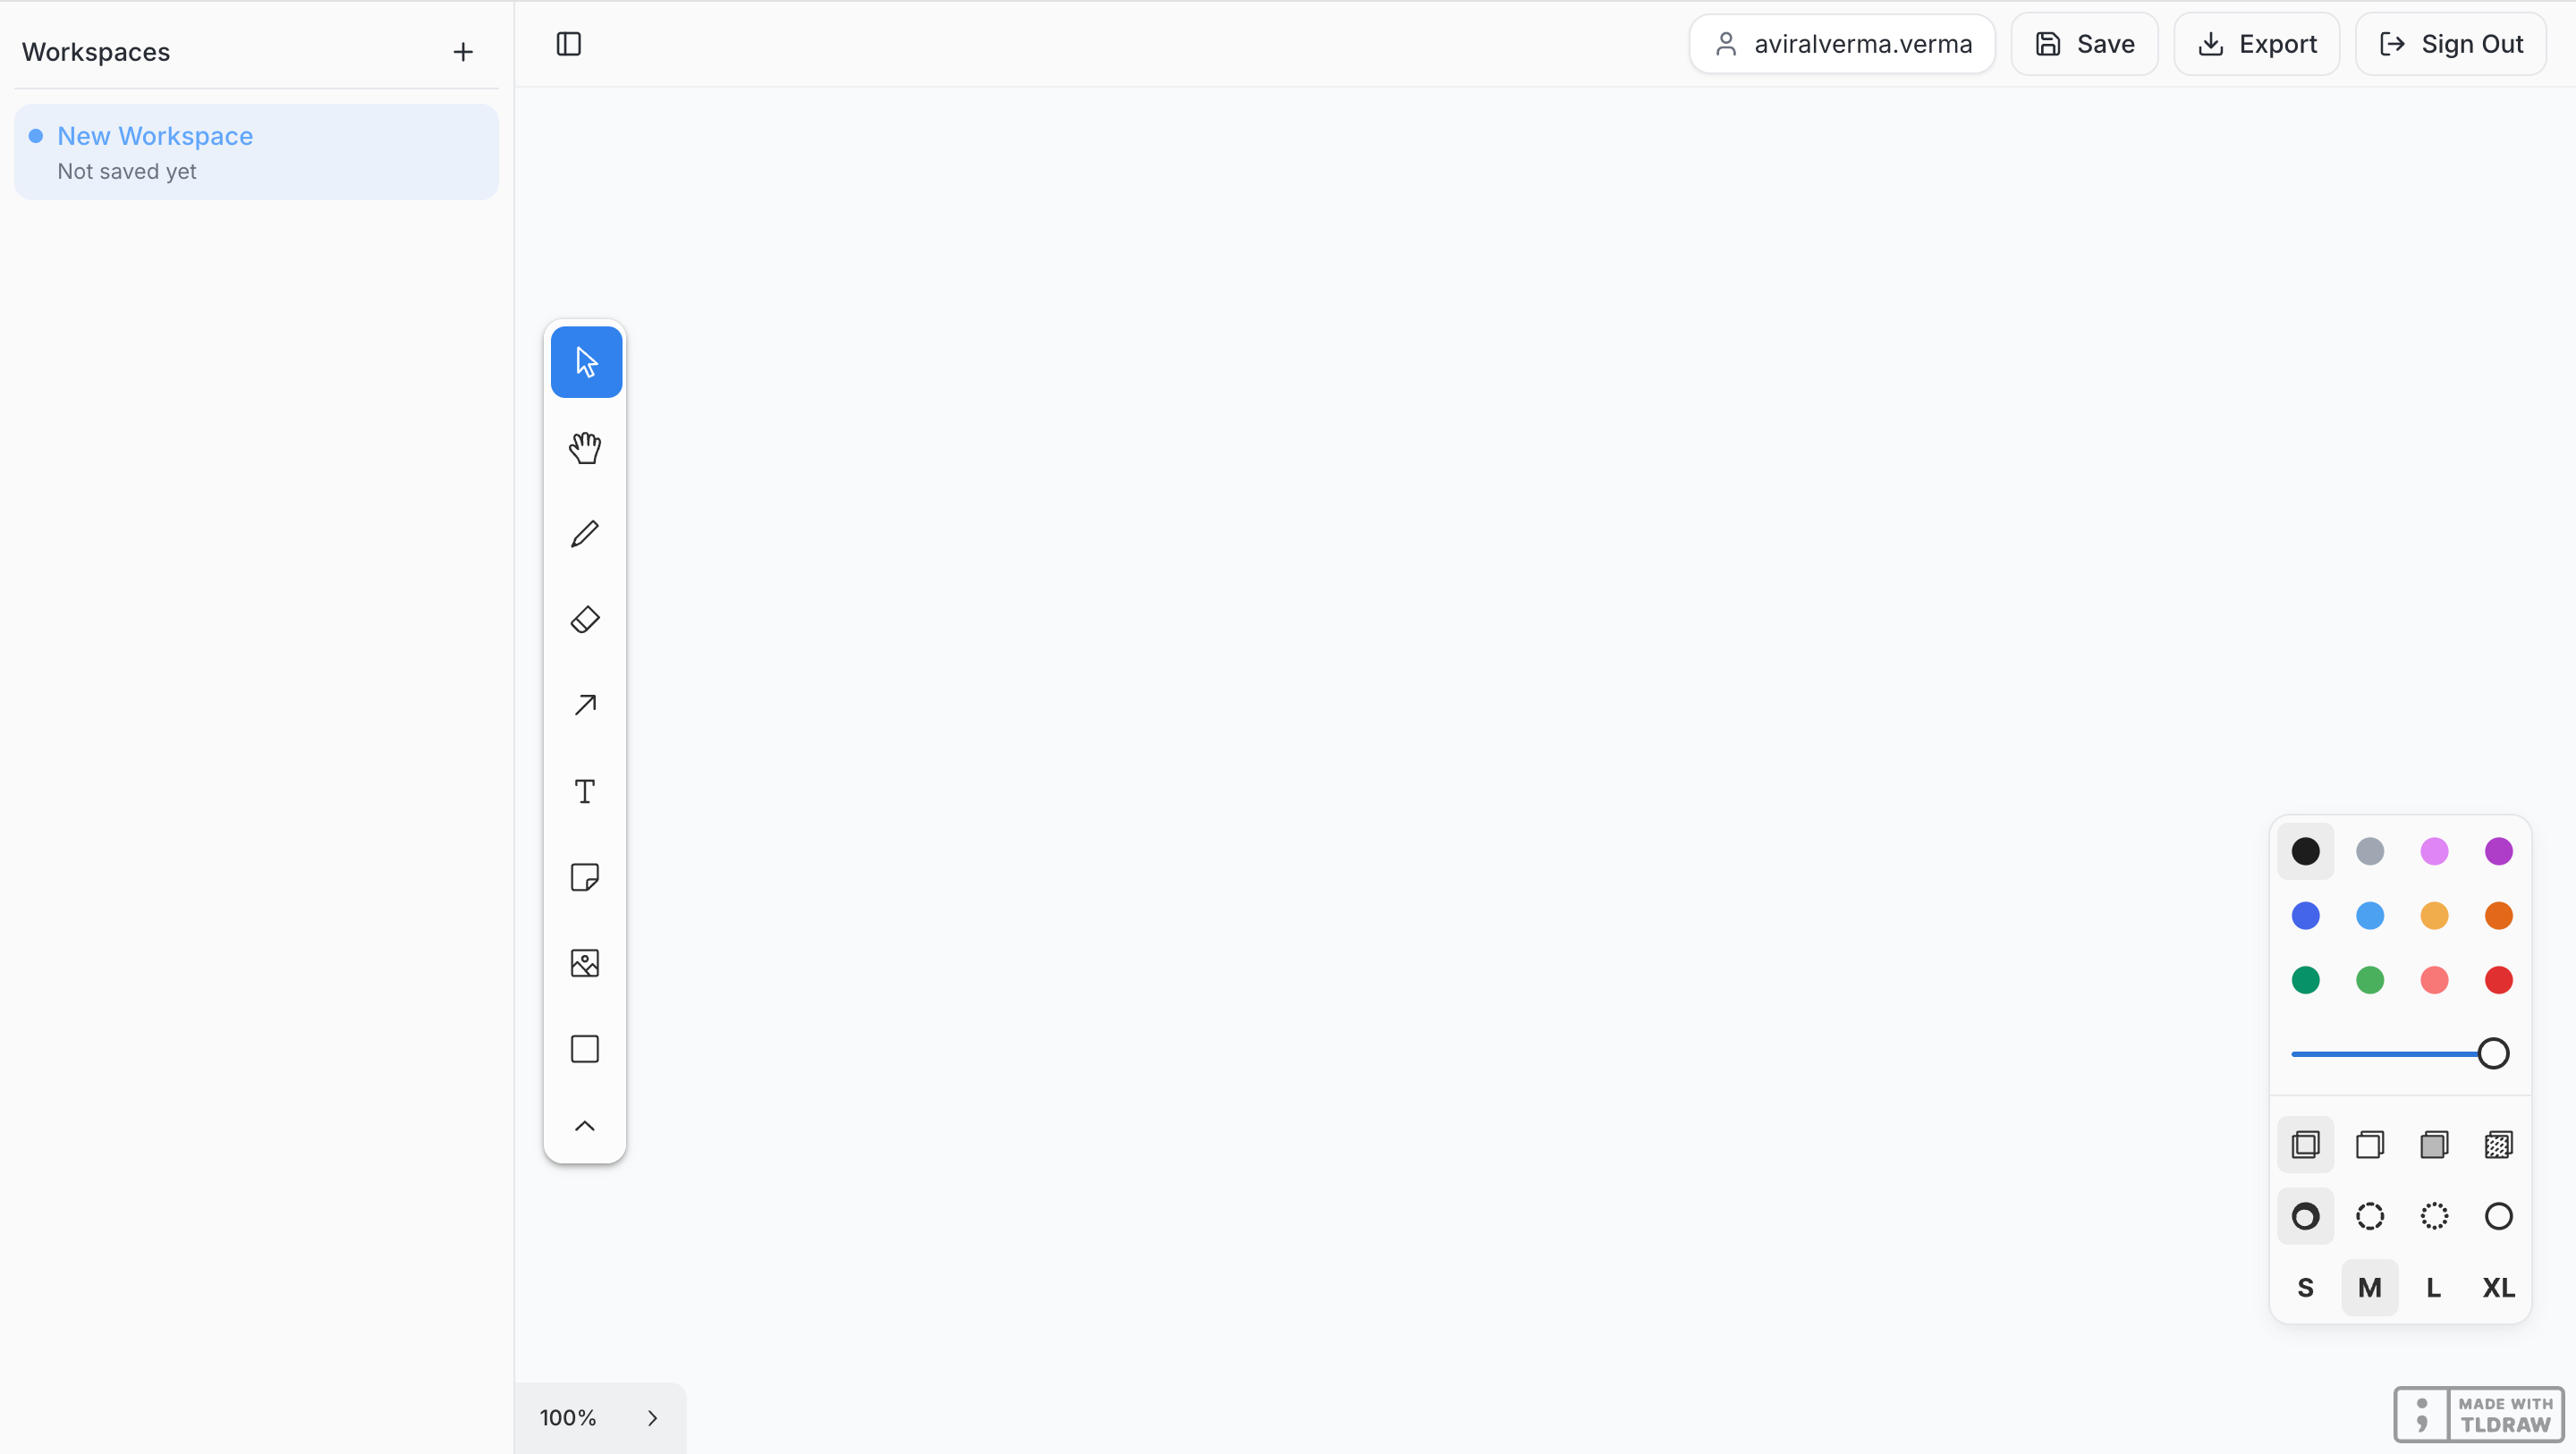Image resolution: width=2576 pixels, height=1454 pixels.
Task: Open the Image media tool
Action: pyautogui.click(x=585, y=964)
